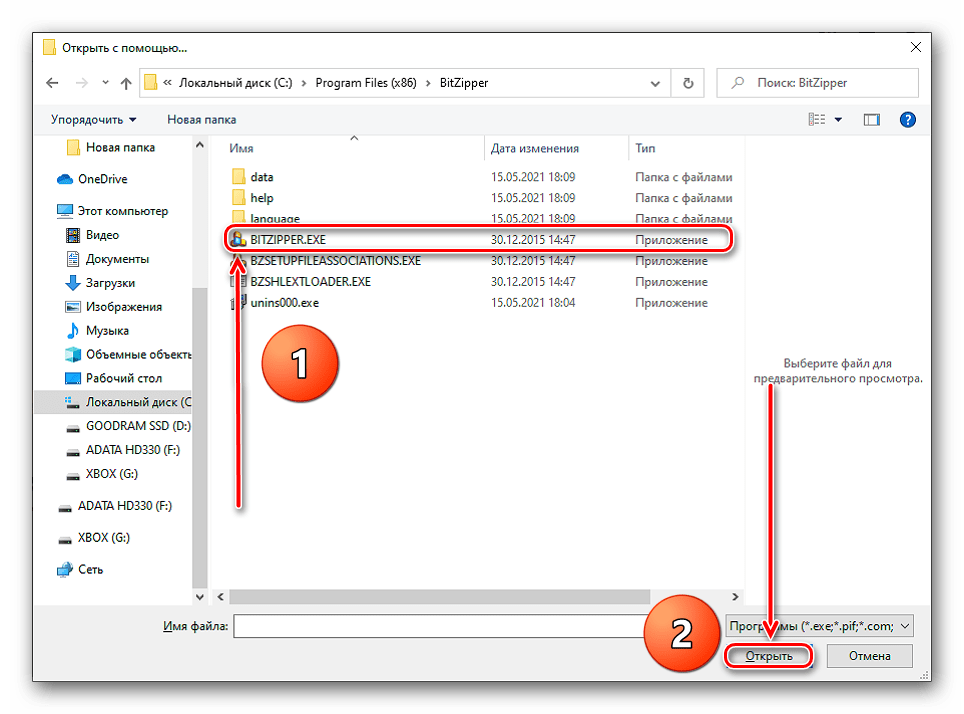This screenshot has height=714, width=964.
Task: Click the Новая папка toolbar button
Action: [201, 120]
